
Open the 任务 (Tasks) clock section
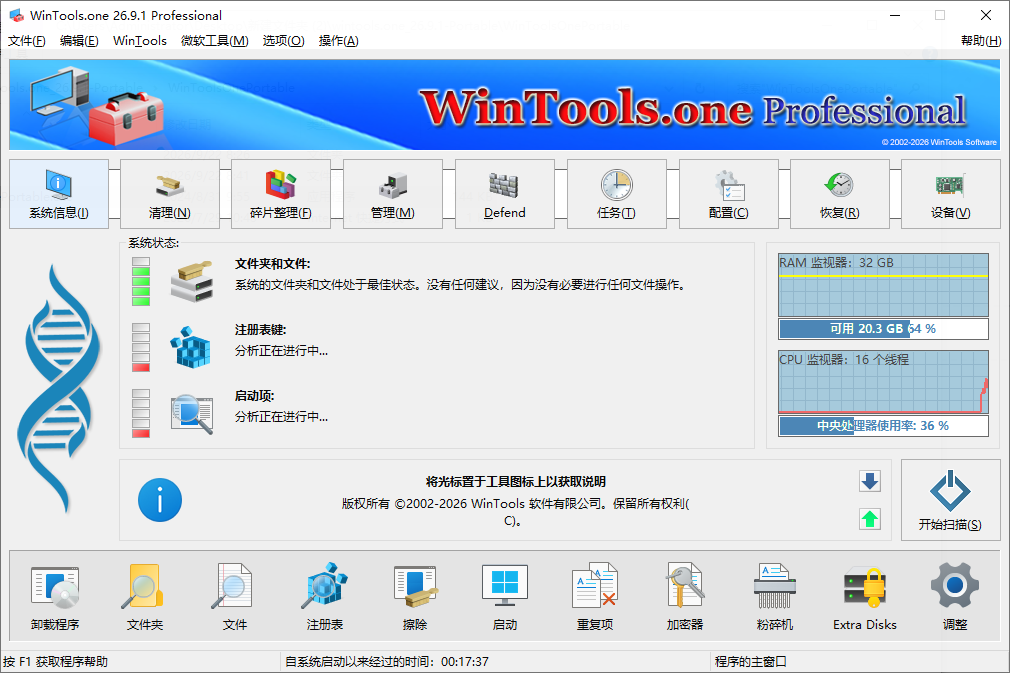pos(616,194)
